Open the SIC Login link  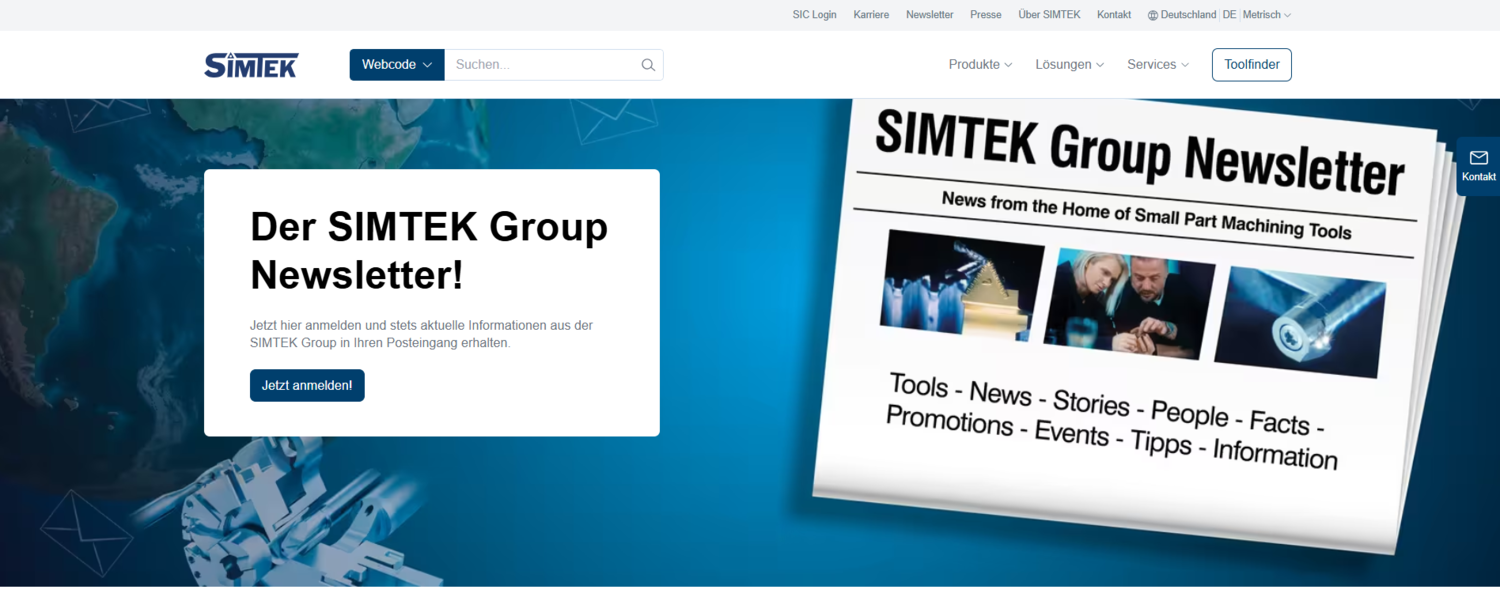click(814, 15)
